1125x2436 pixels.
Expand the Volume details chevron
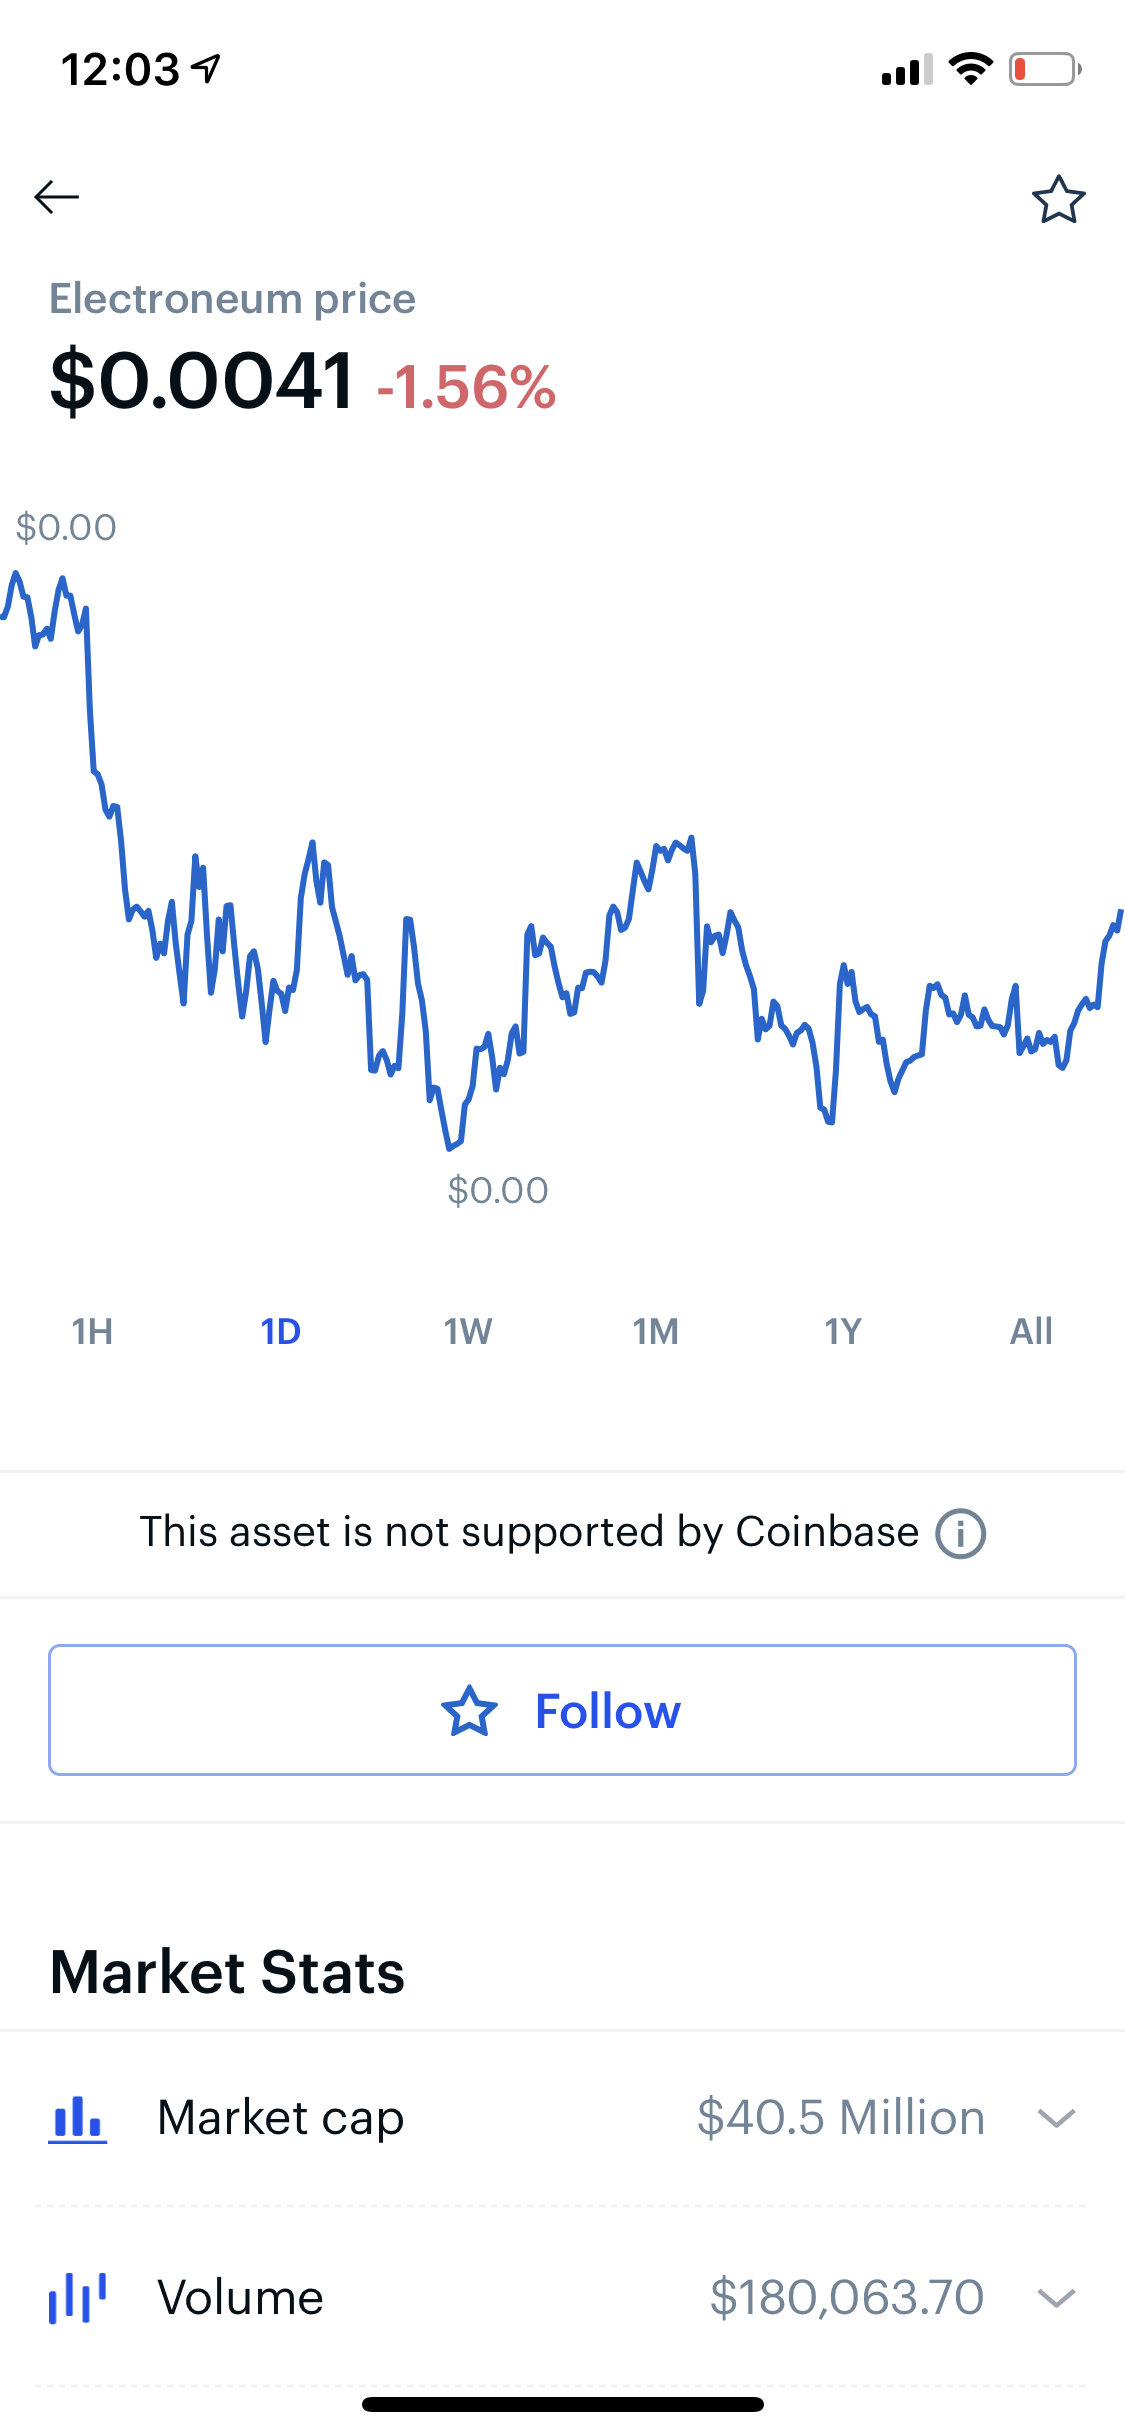coord(1056,2297)
